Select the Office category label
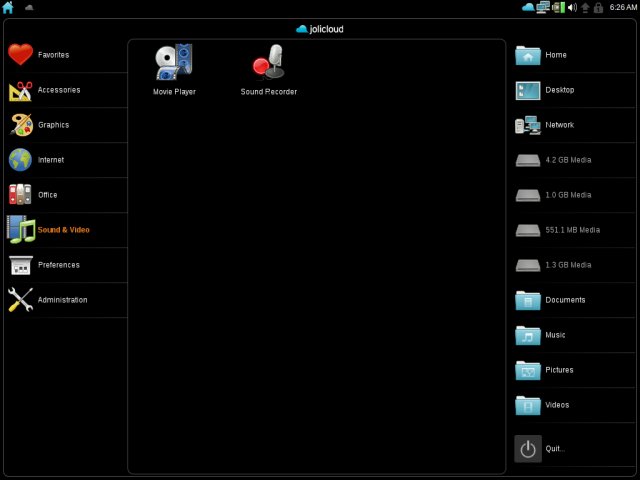The image size is (640, 480). (48, 195)
